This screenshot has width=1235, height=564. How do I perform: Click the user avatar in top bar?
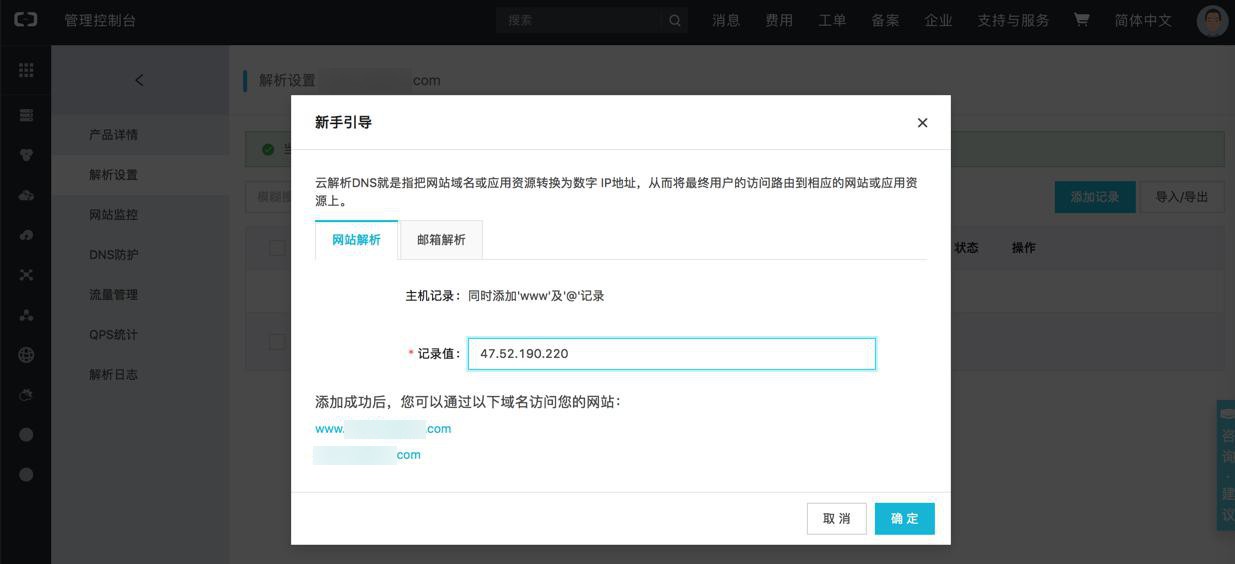coord(1212,21)
